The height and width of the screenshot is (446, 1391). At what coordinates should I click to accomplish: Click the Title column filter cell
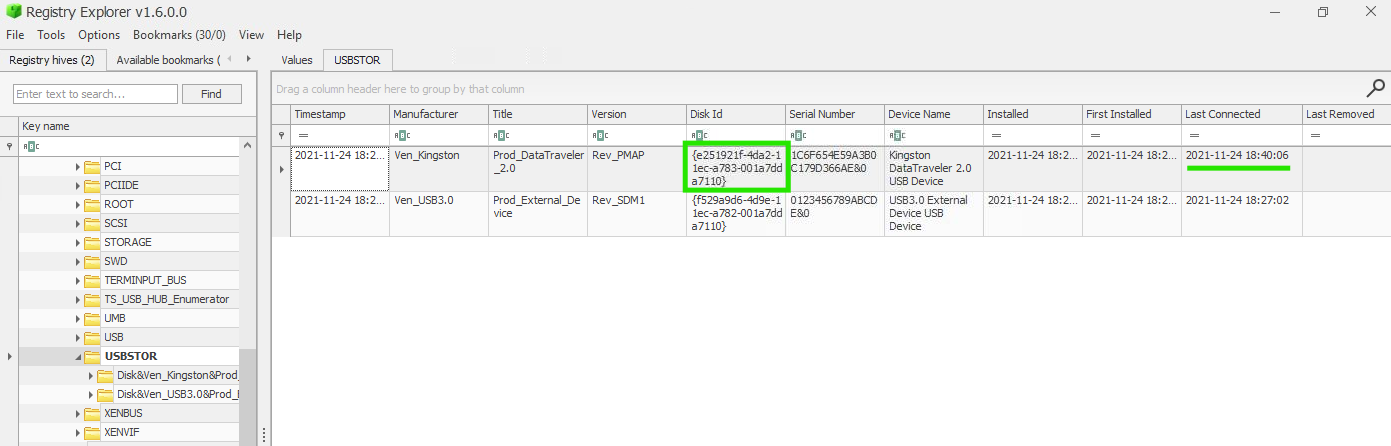pyautogui.click(x=538, y=135)
